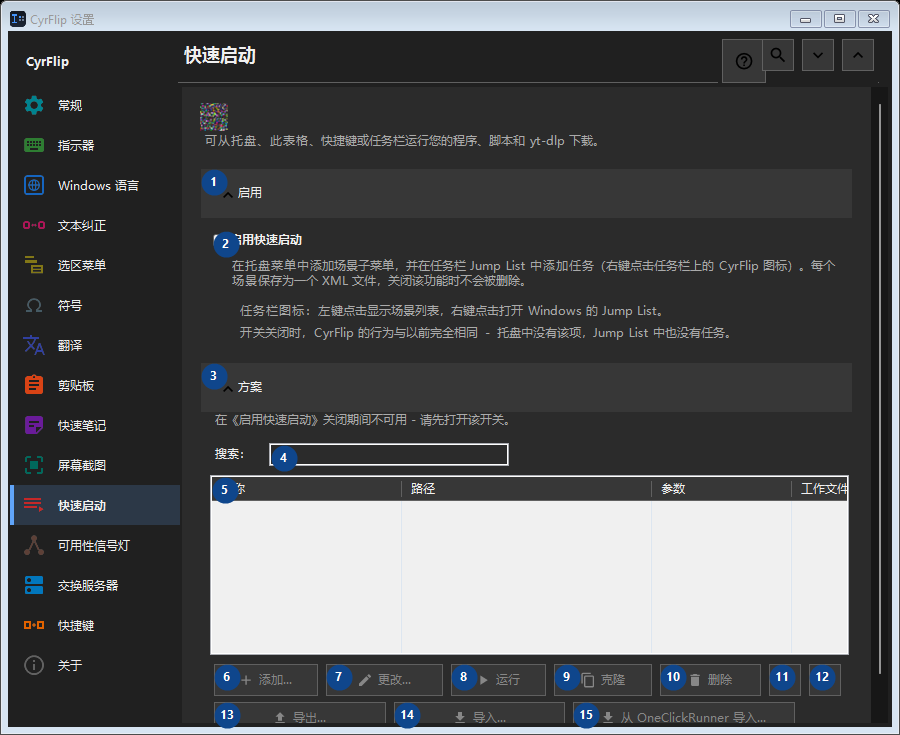Open the 符号 symbols page

point(95,306)
